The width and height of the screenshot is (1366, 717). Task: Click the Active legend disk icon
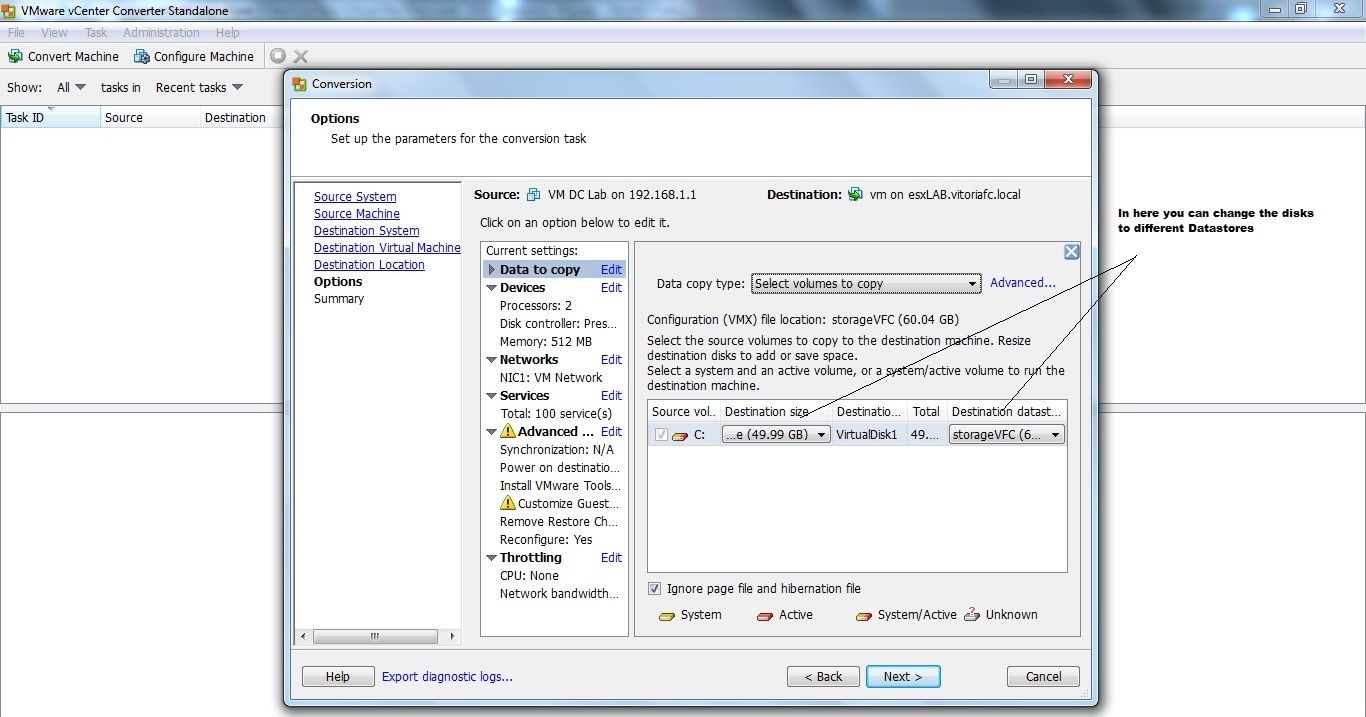click(x=764, y=616)
